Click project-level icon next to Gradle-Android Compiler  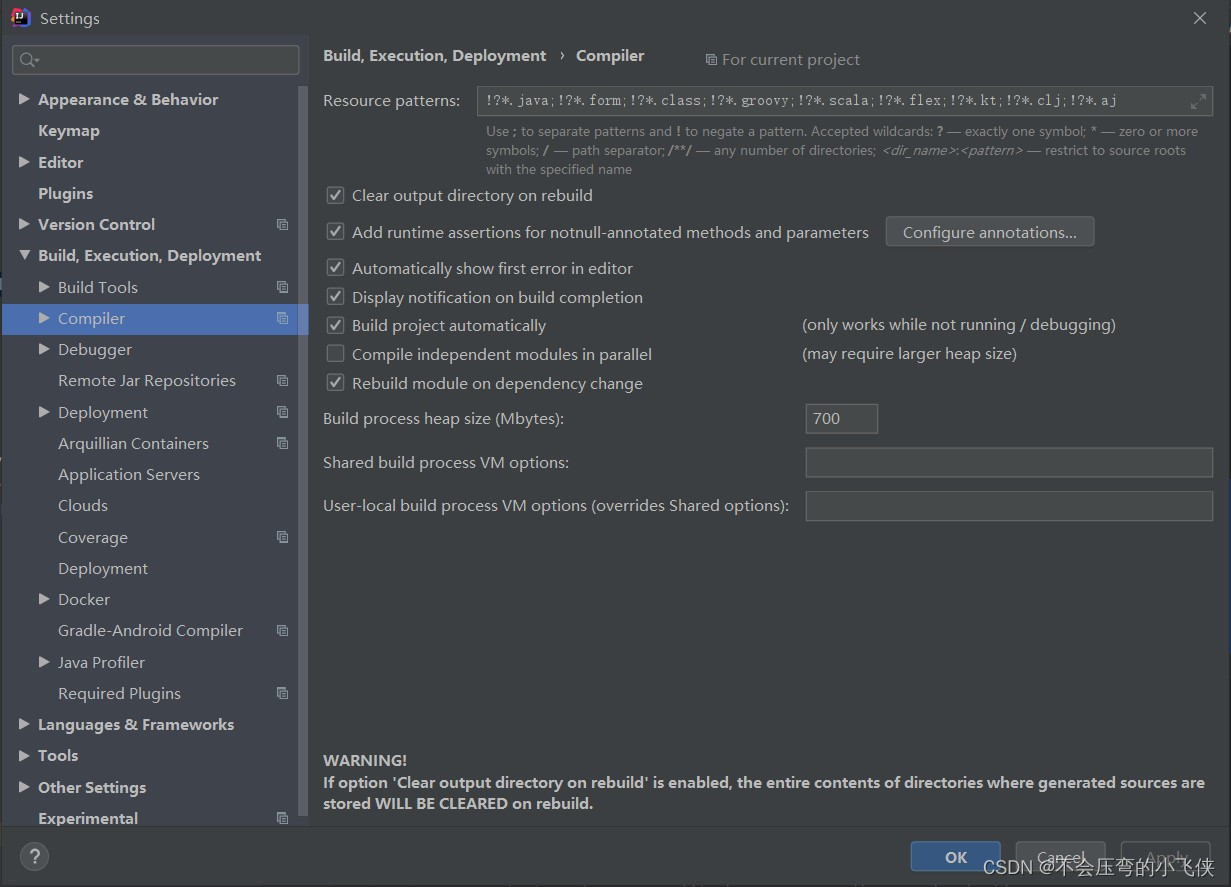(x=282, y=631)
